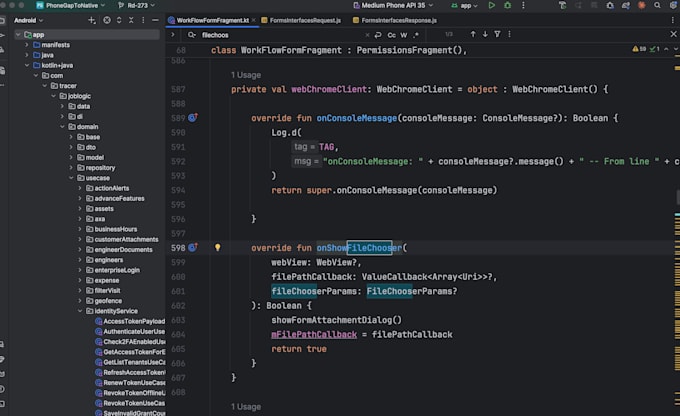Select the geofence package

point(108,301)
